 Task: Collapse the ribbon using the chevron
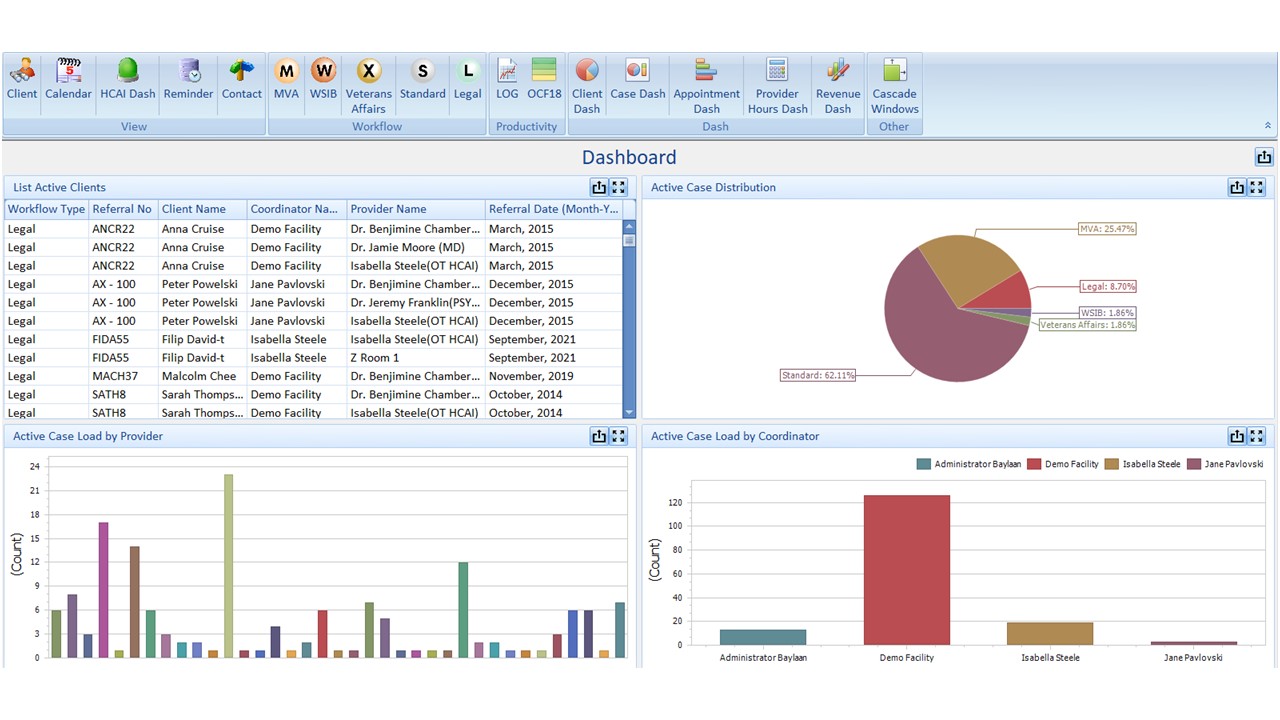(1268, 125)
